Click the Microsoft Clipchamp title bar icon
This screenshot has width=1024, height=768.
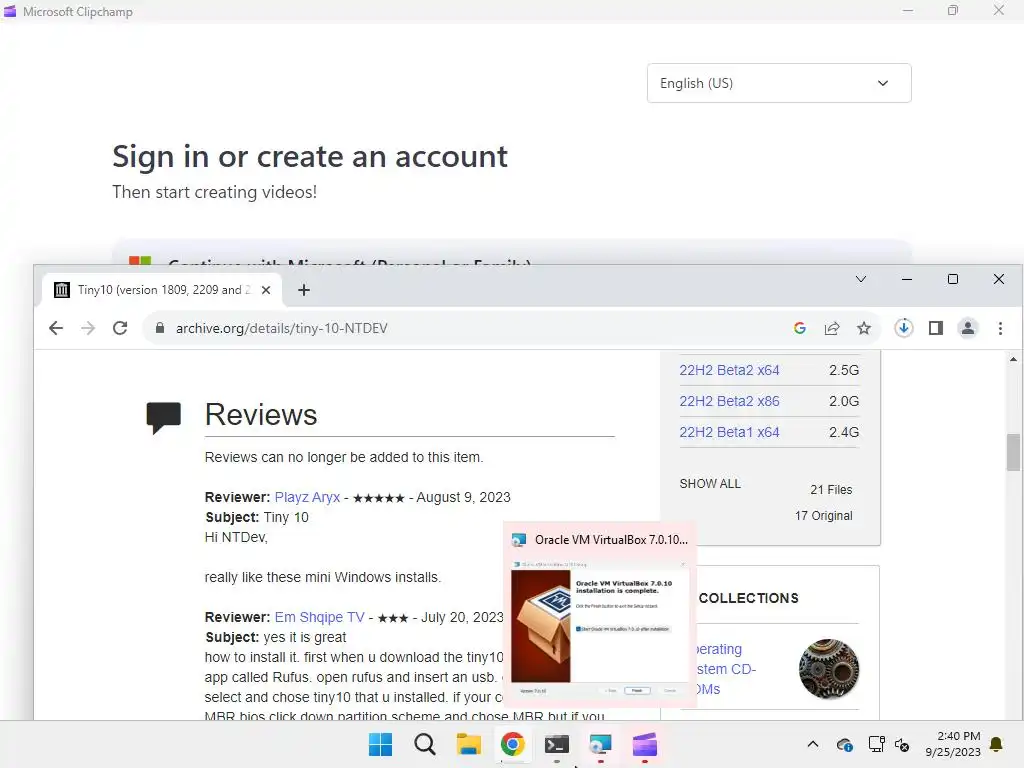pyautogui.click(x=10, y=11)
